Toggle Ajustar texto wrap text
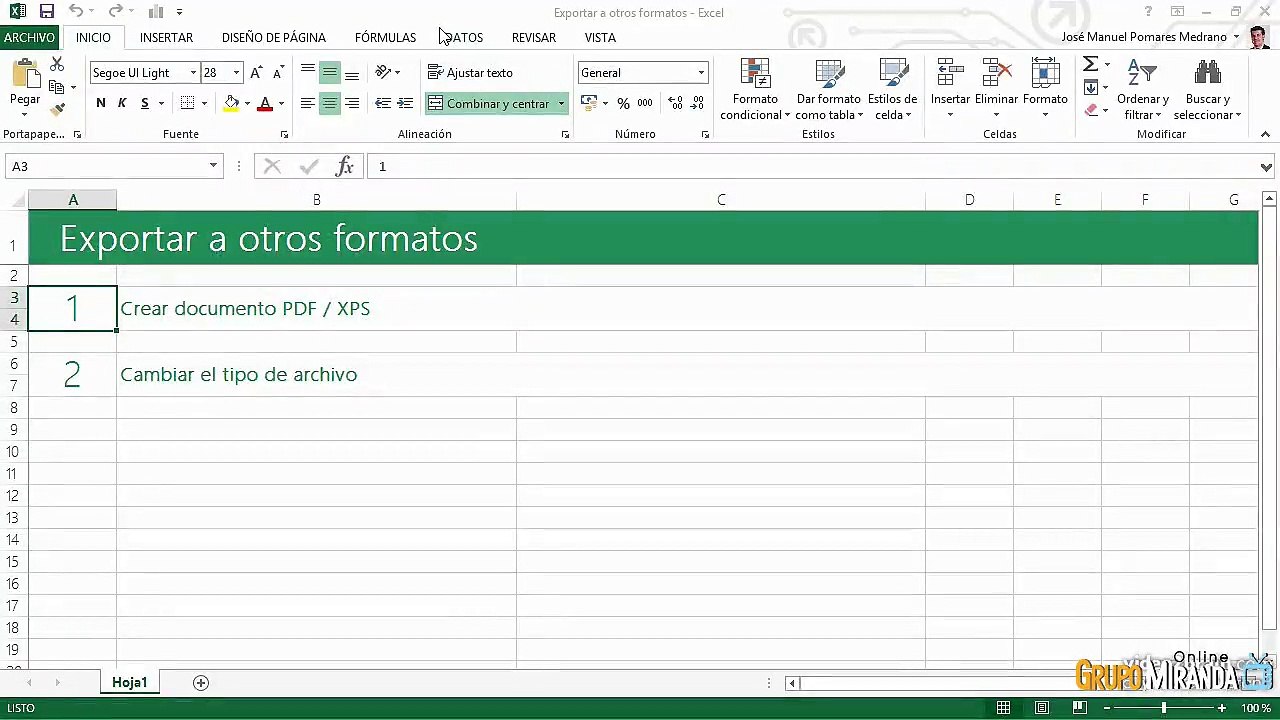1280x720 pixels. coord(470,72)
